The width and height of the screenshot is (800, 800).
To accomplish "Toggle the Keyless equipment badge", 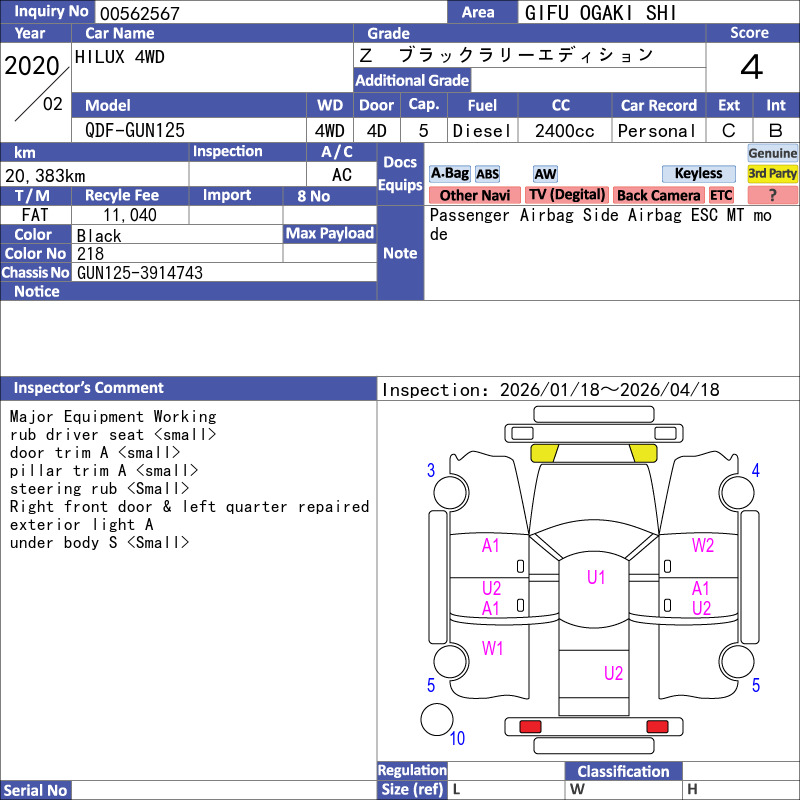I will pyautogui.click(x=698, y=174).
